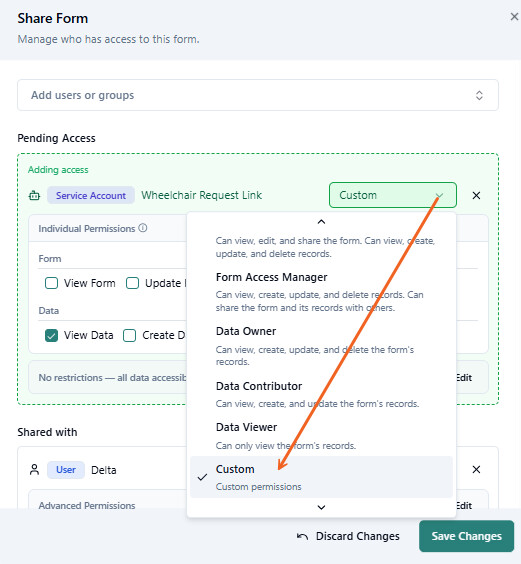This screenshot has width=521, height=564.
Task: Click the Pending Access heading
Action: click(x=56, y=138)
